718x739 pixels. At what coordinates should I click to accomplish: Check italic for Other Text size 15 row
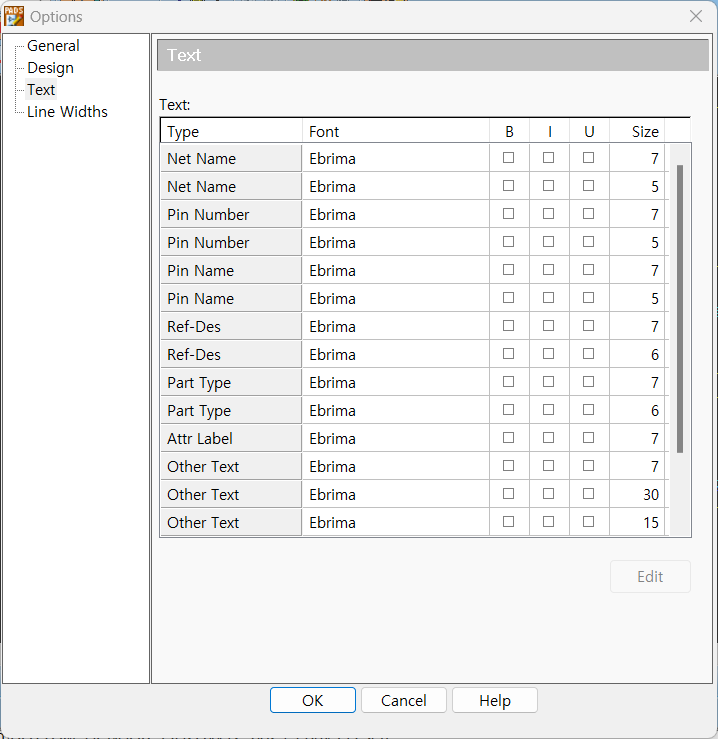(x=548, y=522)
